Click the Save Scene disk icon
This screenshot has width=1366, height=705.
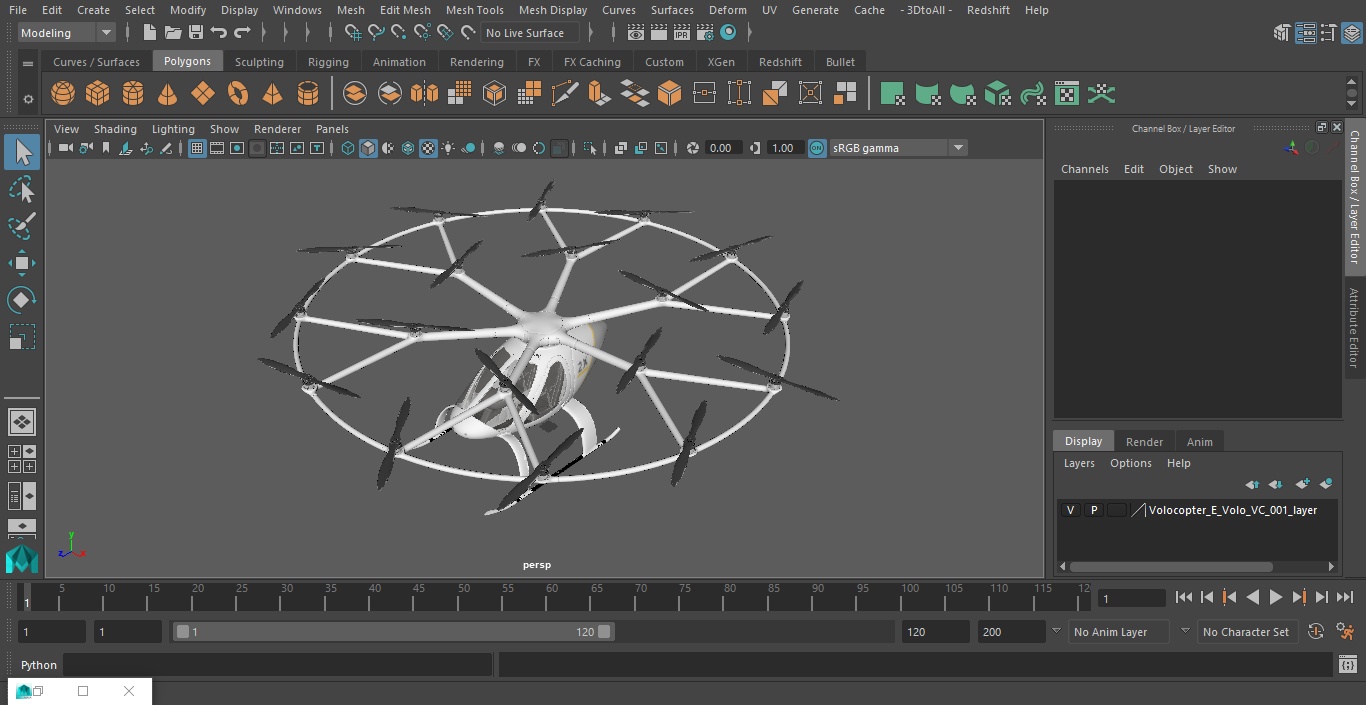click(196, 33)
